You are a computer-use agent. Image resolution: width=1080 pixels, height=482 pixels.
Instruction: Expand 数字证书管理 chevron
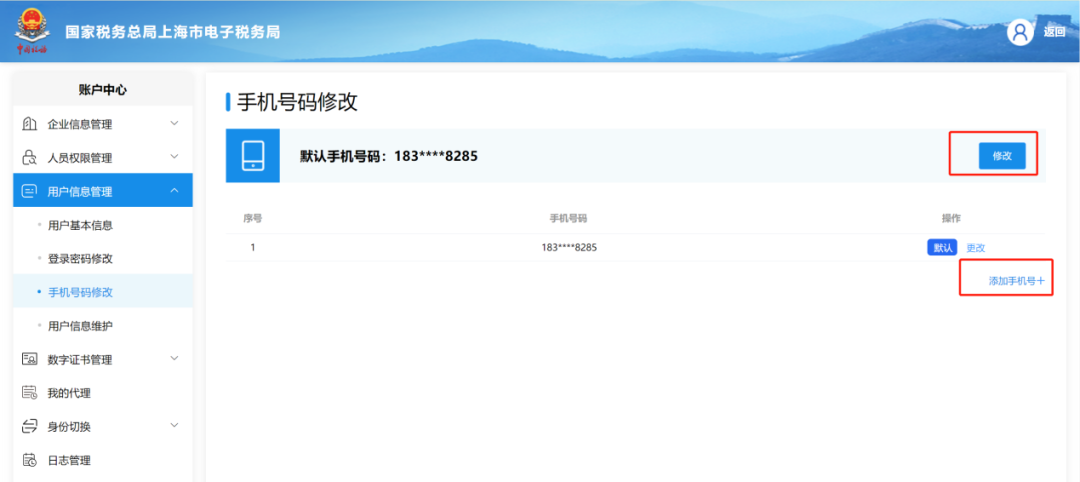pos(174,359)
